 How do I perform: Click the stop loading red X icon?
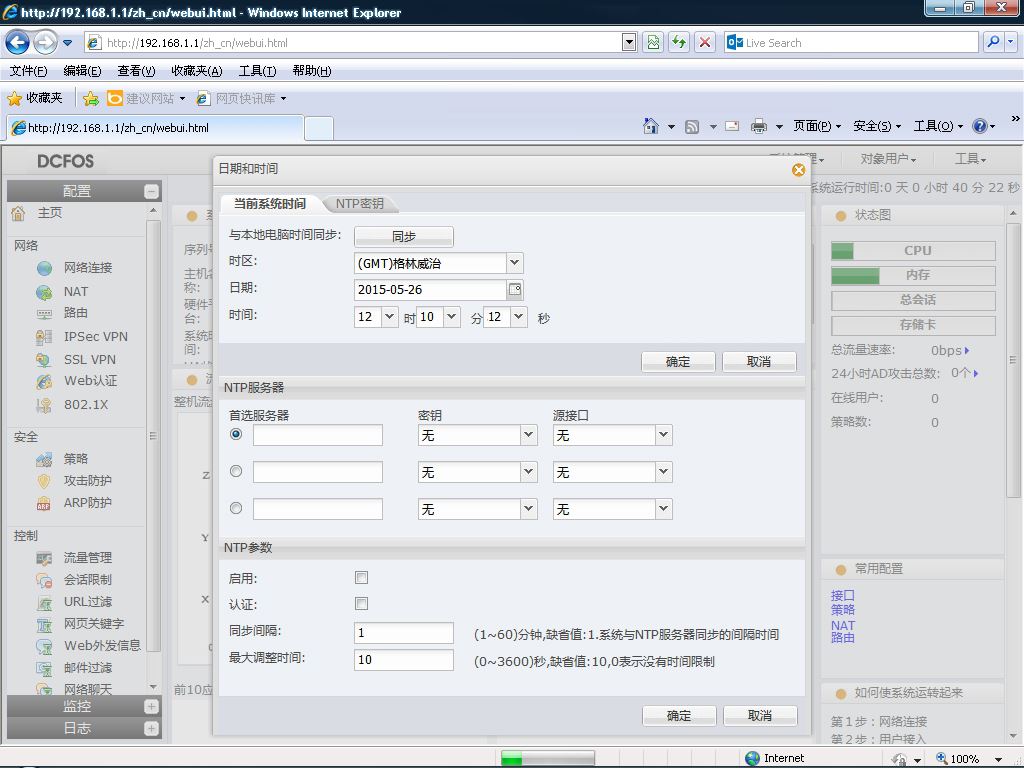[705, 42]
